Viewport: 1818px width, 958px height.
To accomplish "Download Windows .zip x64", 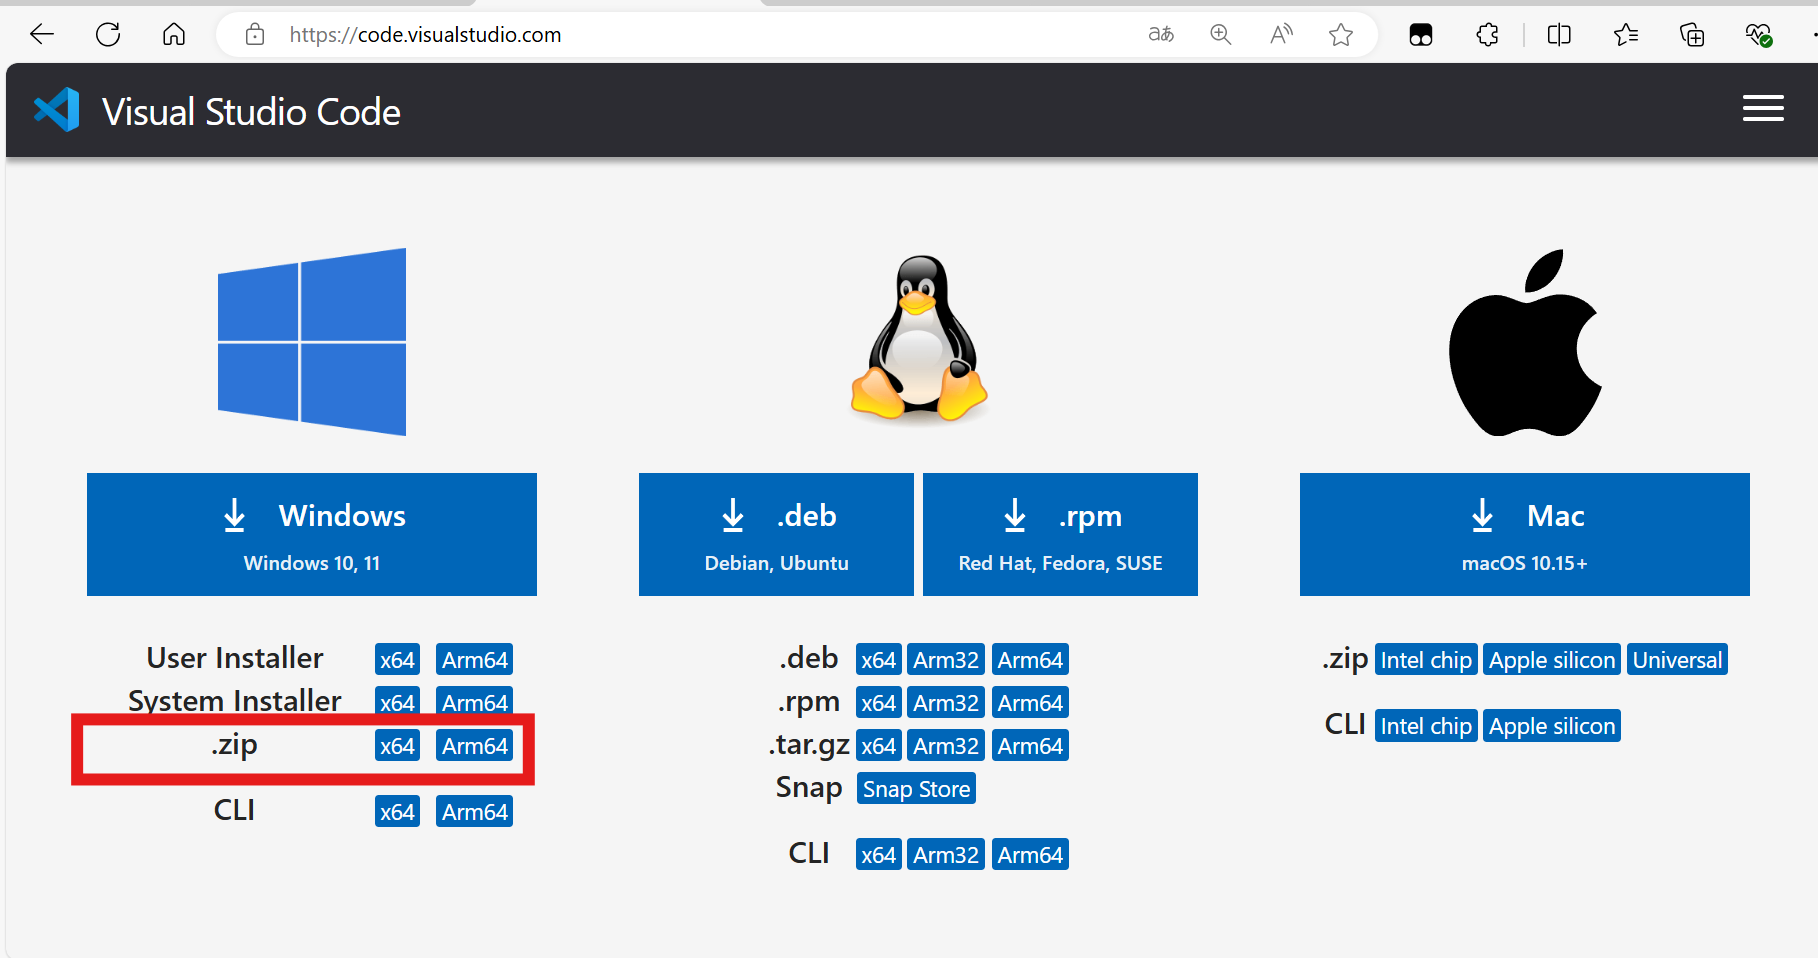I will click(397, 746).
